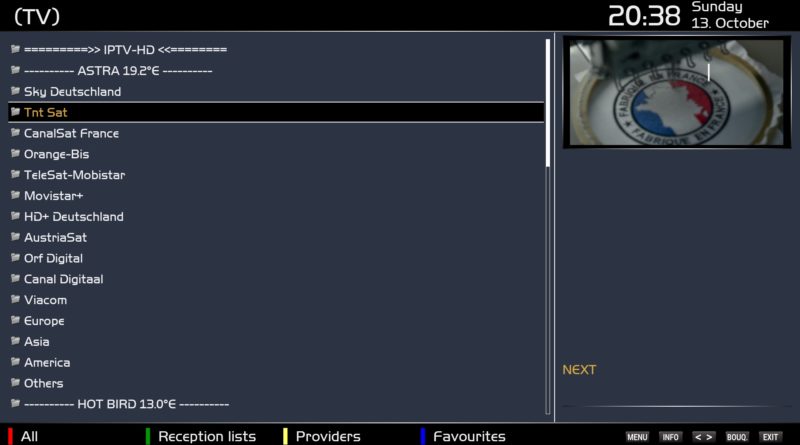800x445 pixels.
Task: Select the ASTRA 19.2°E separator row
Action: point(276,70)
